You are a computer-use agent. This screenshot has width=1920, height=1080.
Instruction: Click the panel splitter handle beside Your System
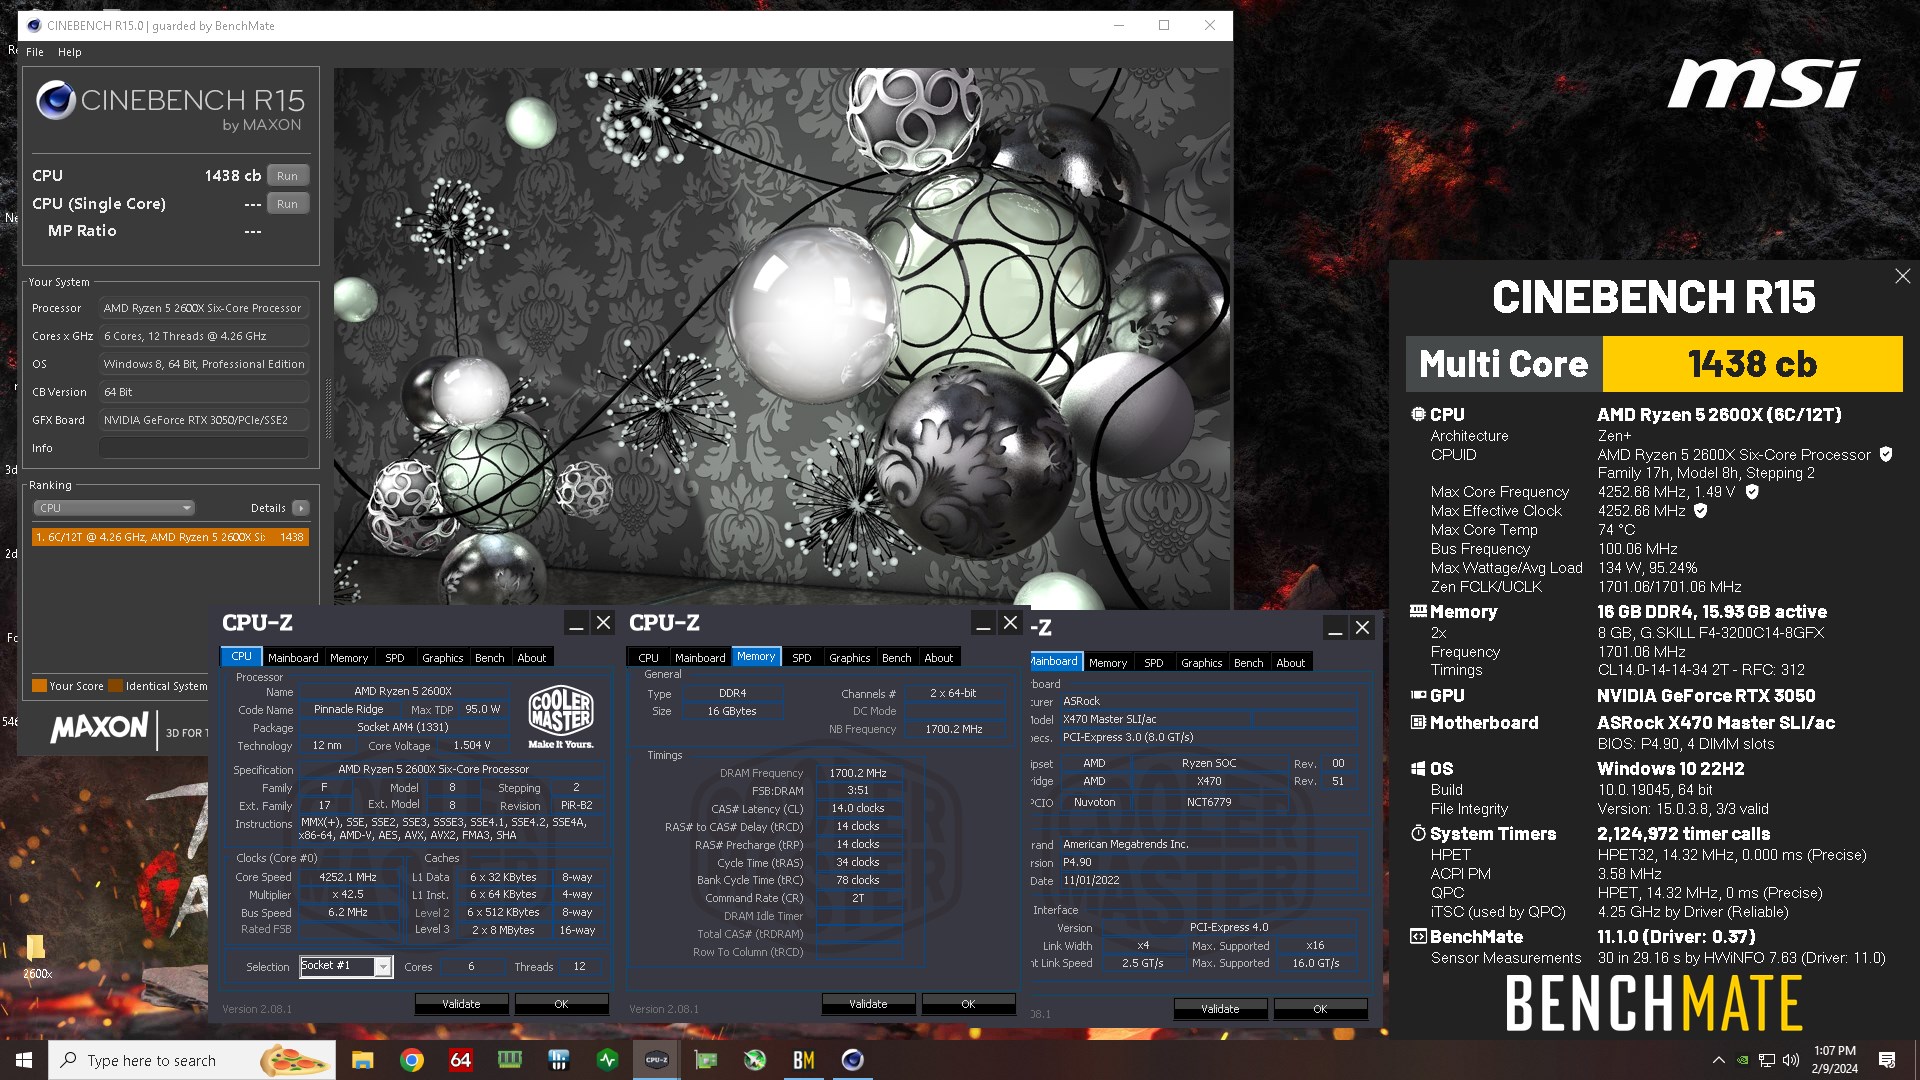[326, 408]
